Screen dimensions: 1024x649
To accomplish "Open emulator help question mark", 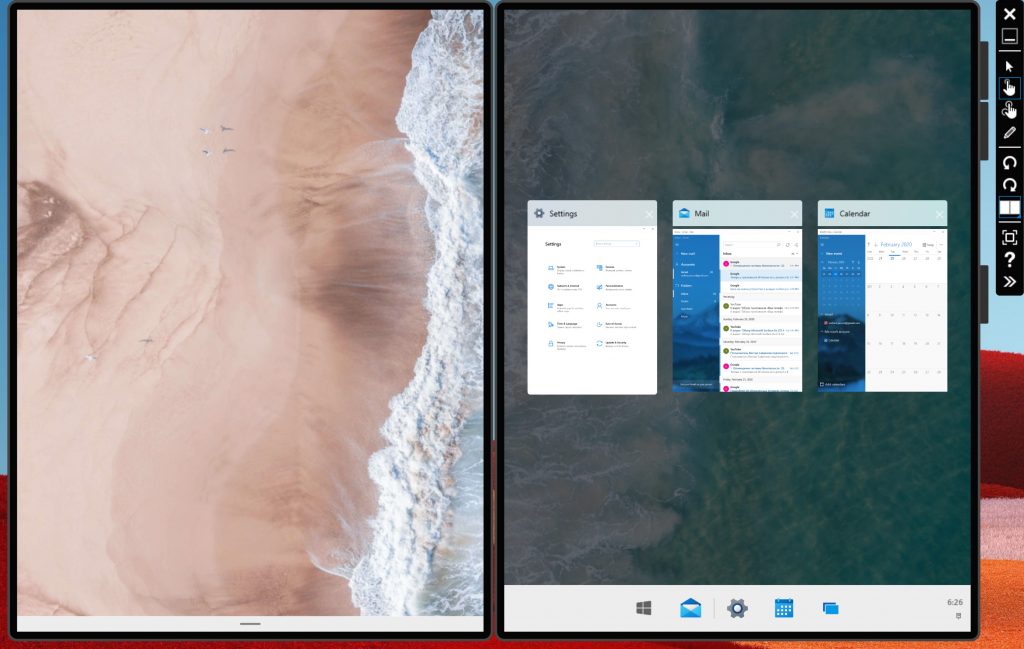I will [1009, 260].
